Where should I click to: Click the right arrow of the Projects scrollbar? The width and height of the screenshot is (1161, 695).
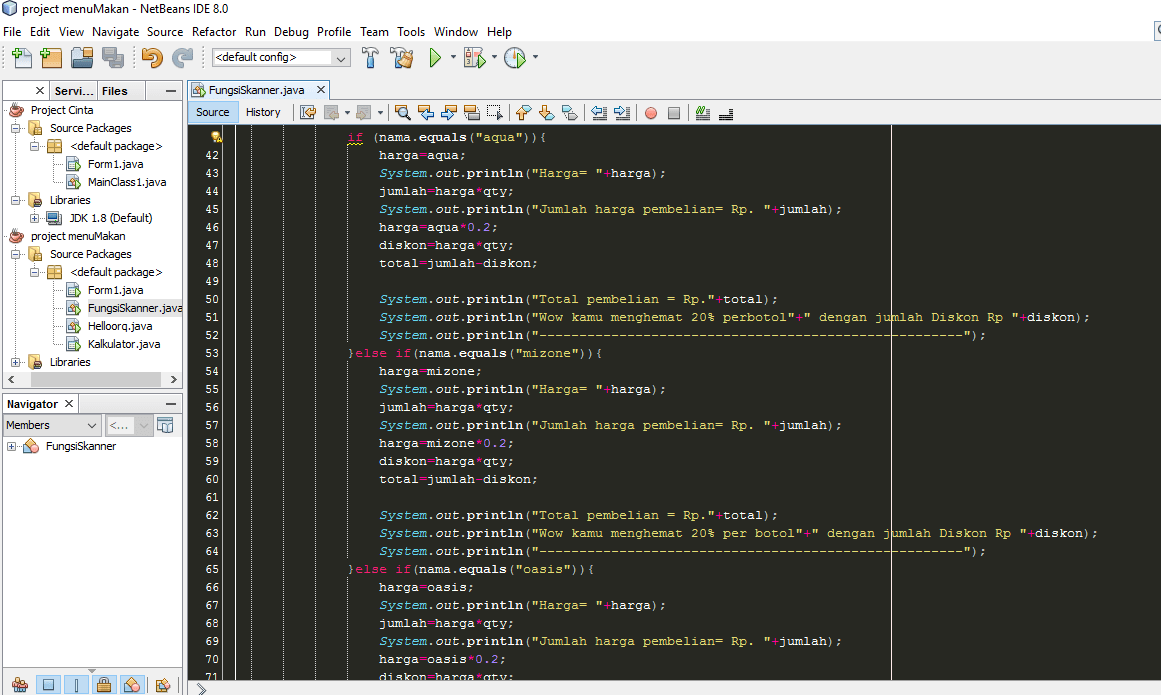pyautogui.click(x=174, y=380)
